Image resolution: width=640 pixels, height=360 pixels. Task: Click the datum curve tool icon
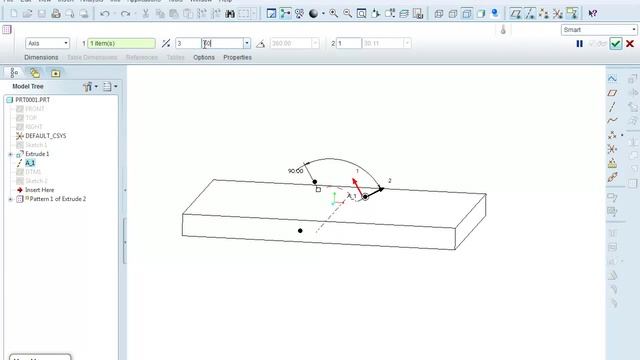[612, 120]
